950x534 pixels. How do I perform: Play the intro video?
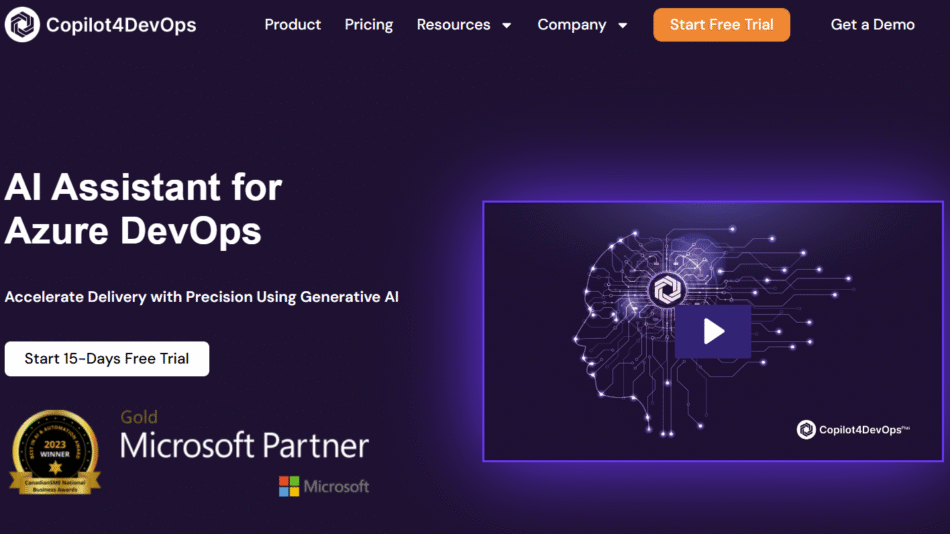pyautogui.click(x=713, y=332)
